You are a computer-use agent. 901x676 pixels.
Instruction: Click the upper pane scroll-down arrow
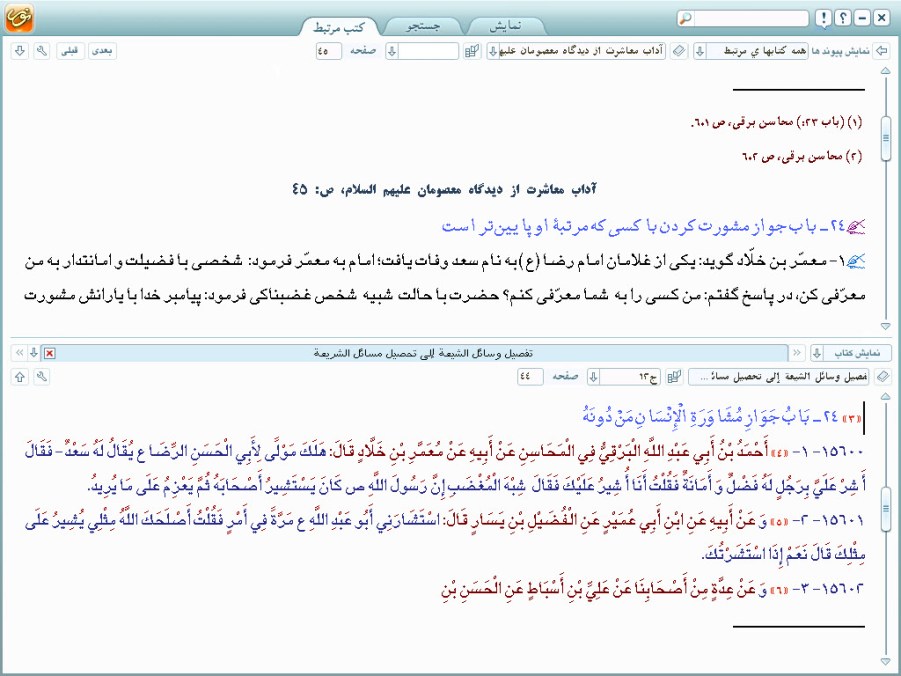pos(885,326)
